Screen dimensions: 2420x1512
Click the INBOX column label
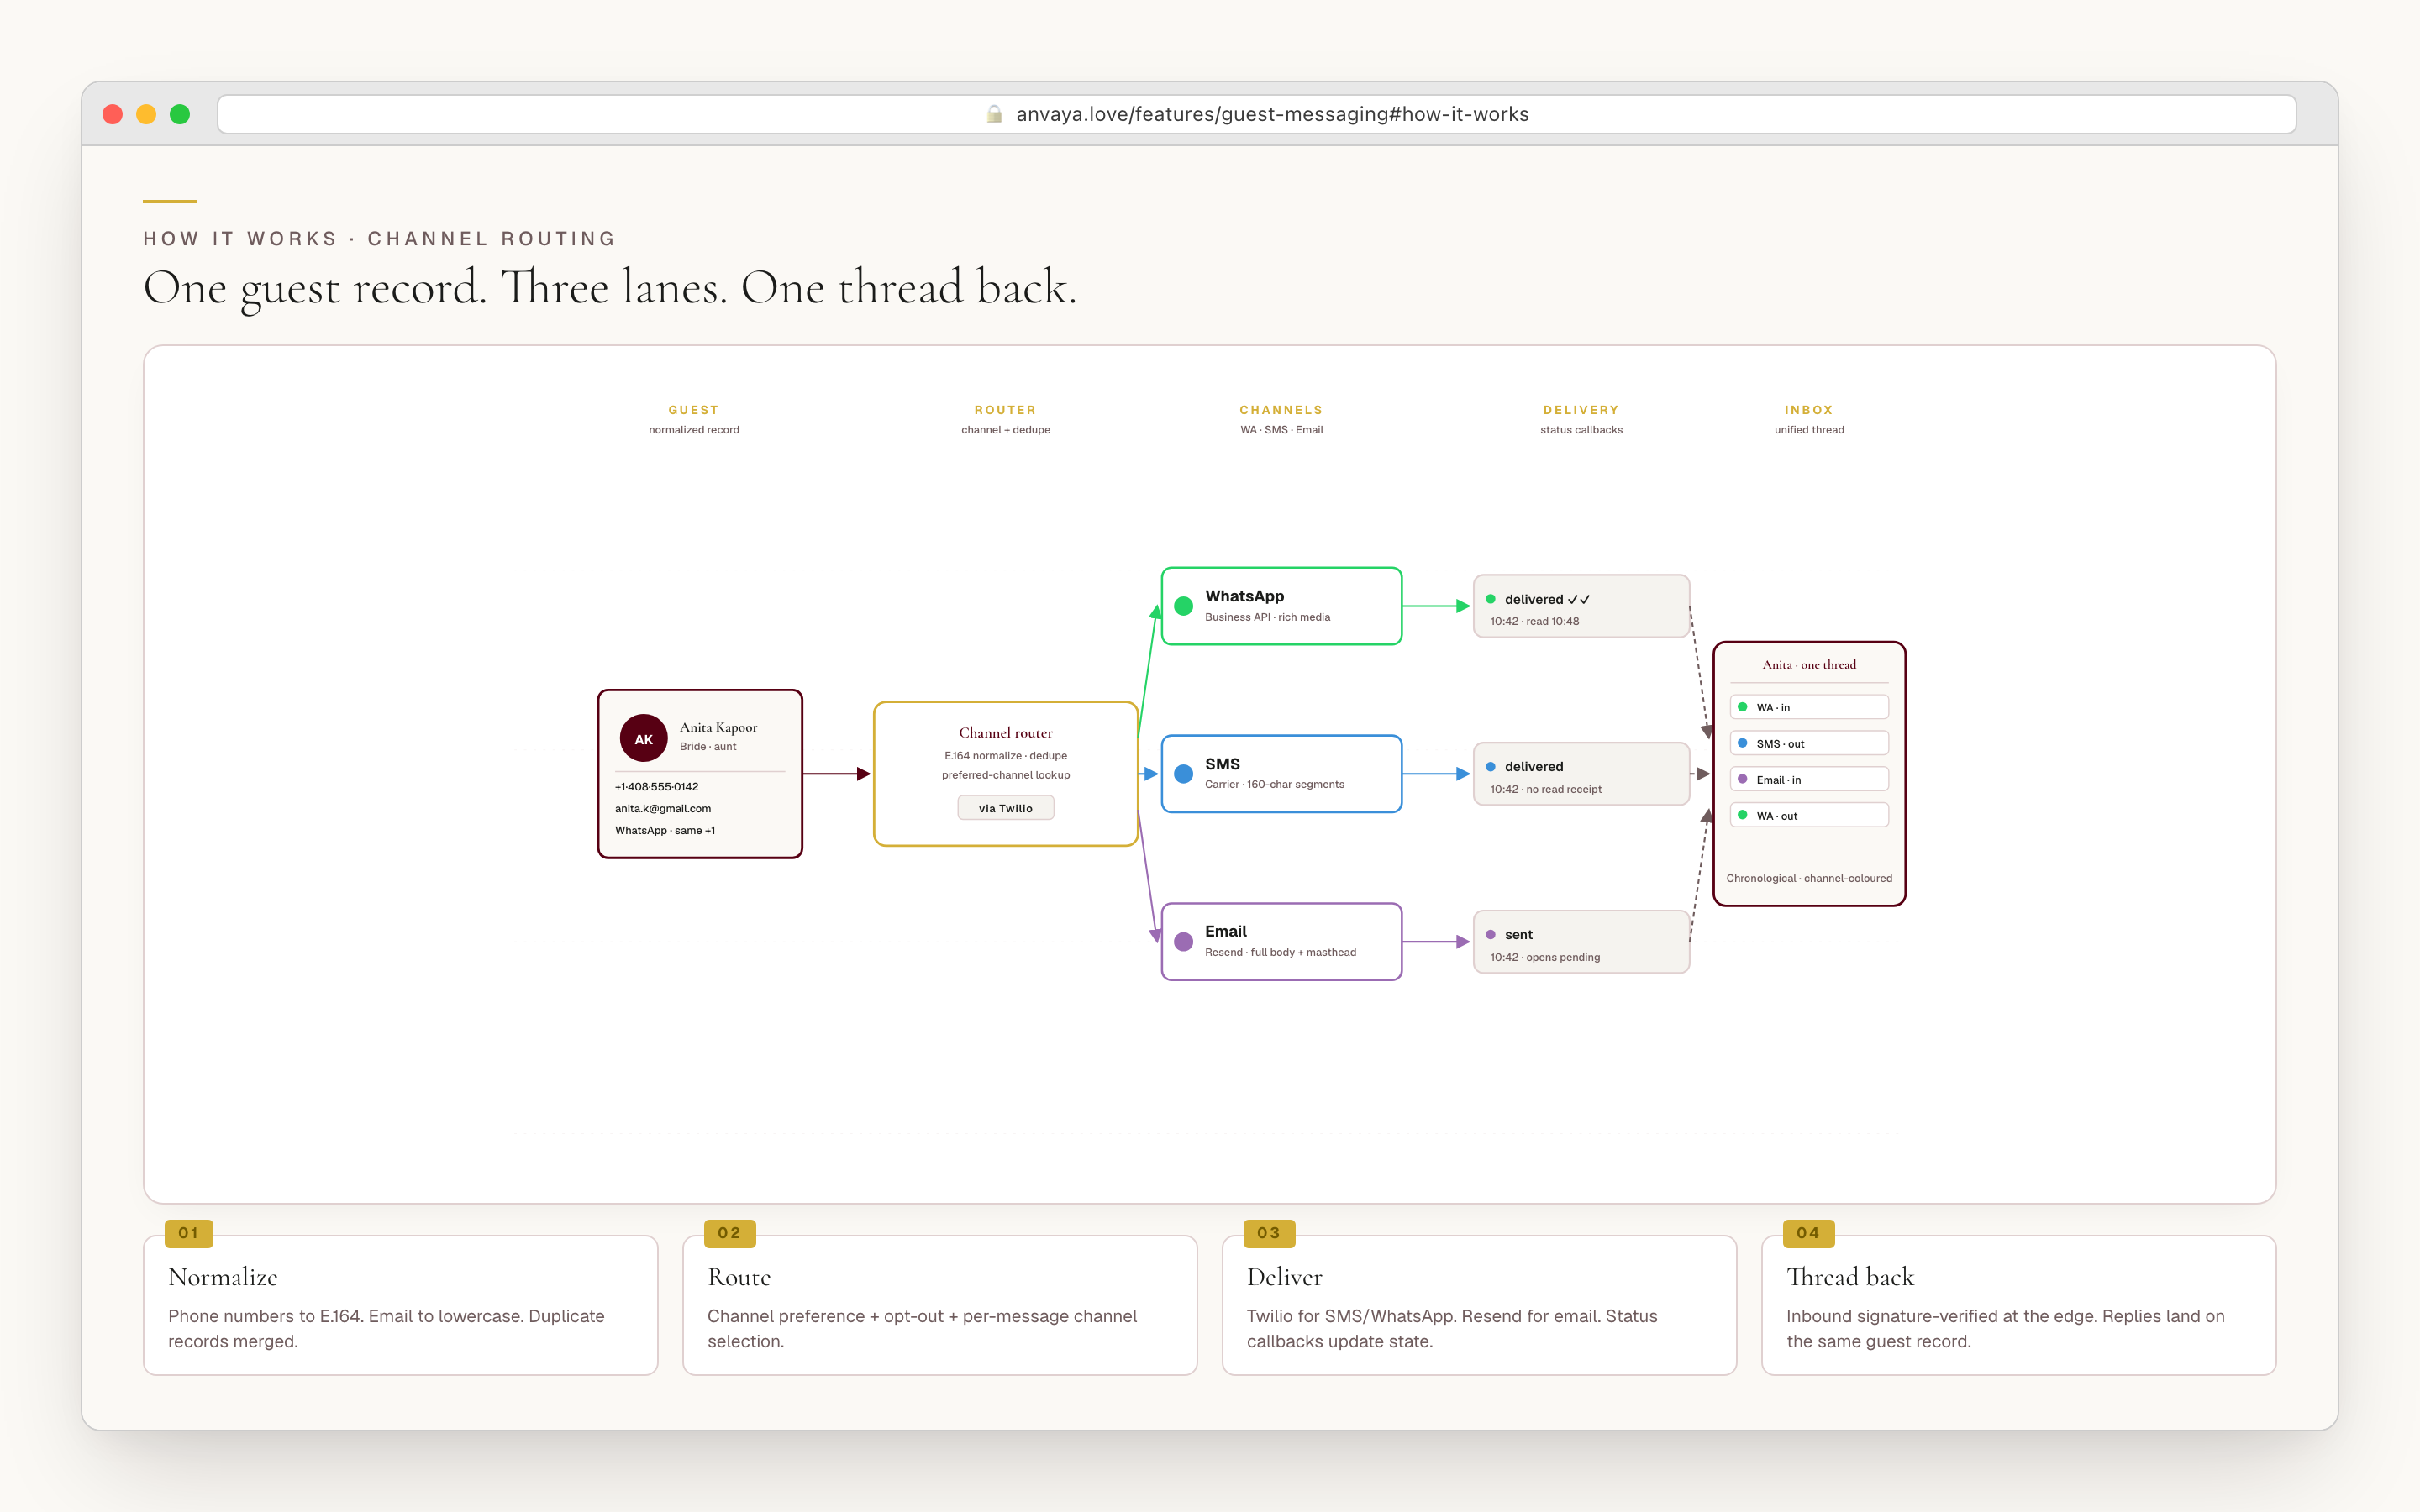(x=1809, y=410)
